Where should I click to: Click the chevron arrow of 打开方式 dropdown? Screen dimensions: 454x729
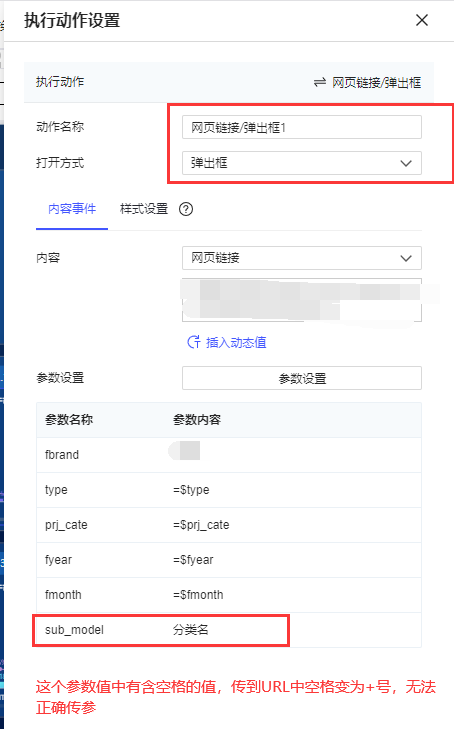click(x=406, y=164)
